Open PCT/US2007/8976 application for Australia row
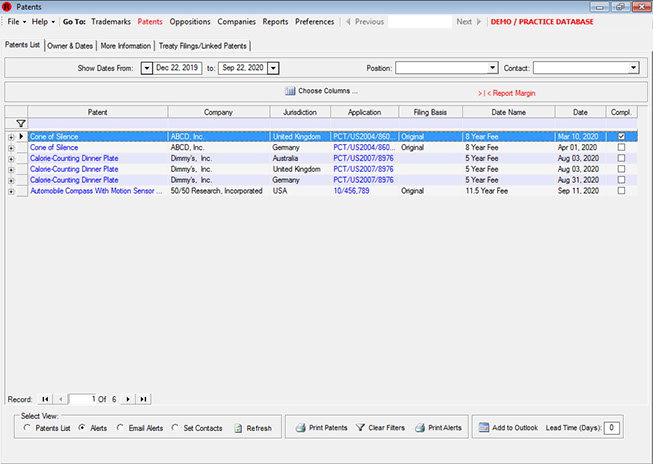 coord(363,157)
